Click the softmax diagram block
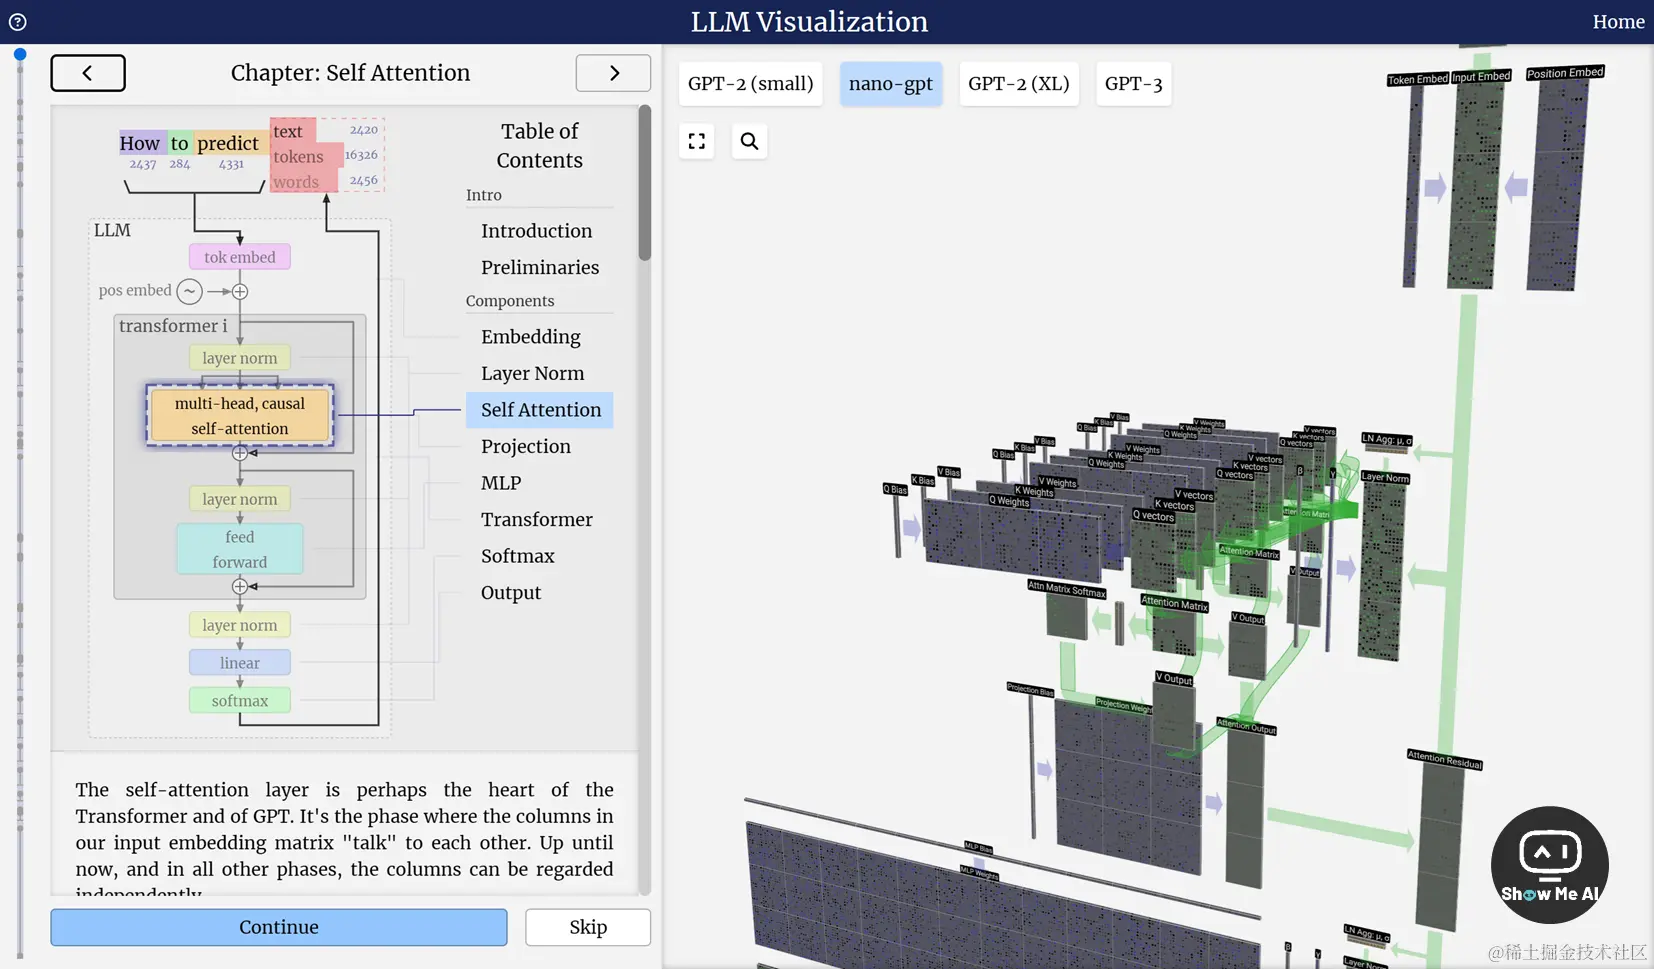The image size is (1654, 969). tap(240, 701)
